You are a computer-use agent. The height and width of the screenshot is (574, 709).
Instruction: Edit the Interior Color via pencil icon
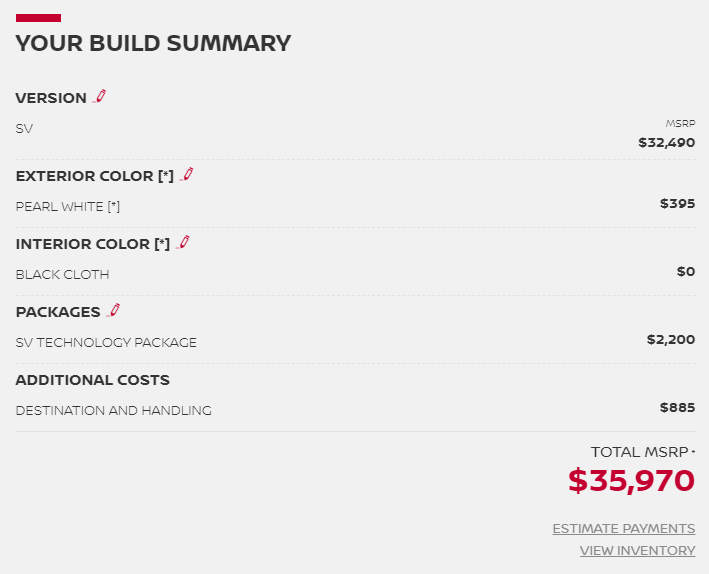182,243
